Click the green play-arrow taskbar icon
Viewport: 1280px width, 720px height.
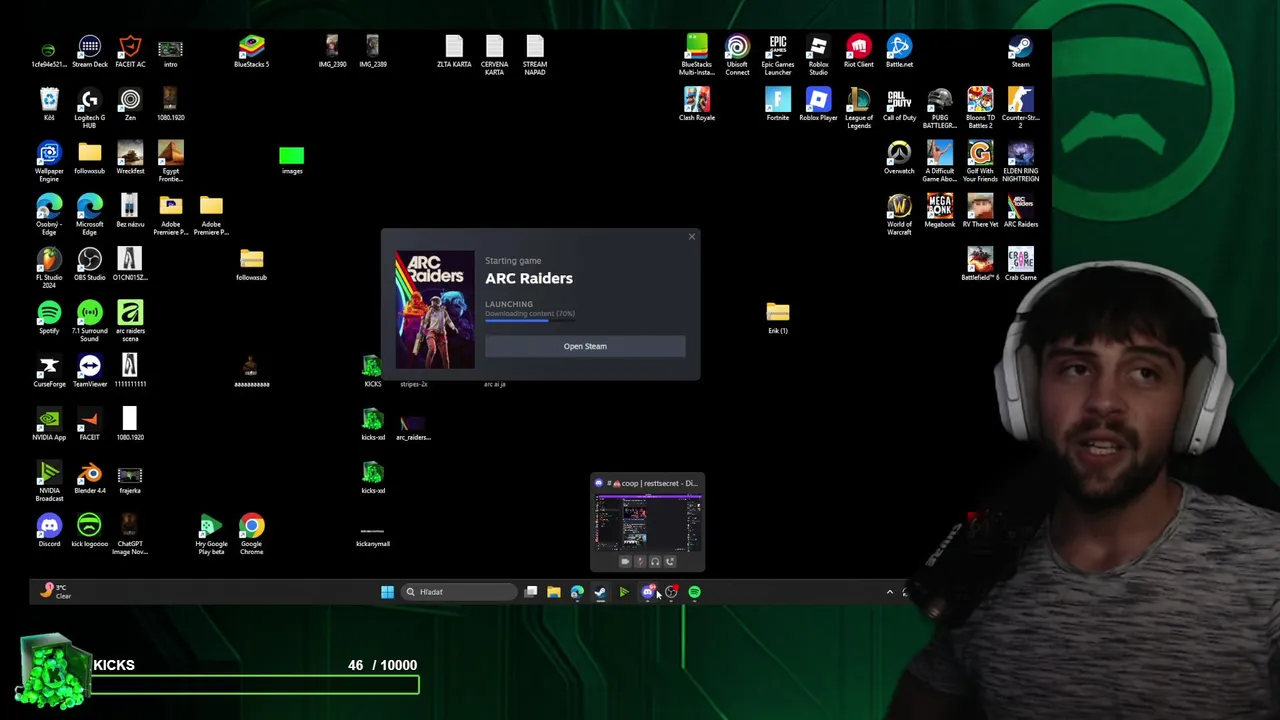click(x=623, y=592)
